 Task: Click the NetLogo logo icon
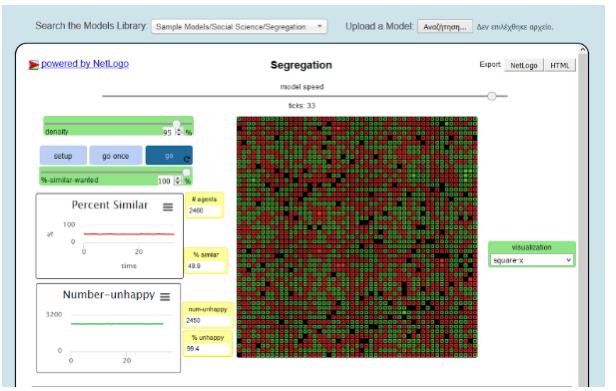coord(33,65)
